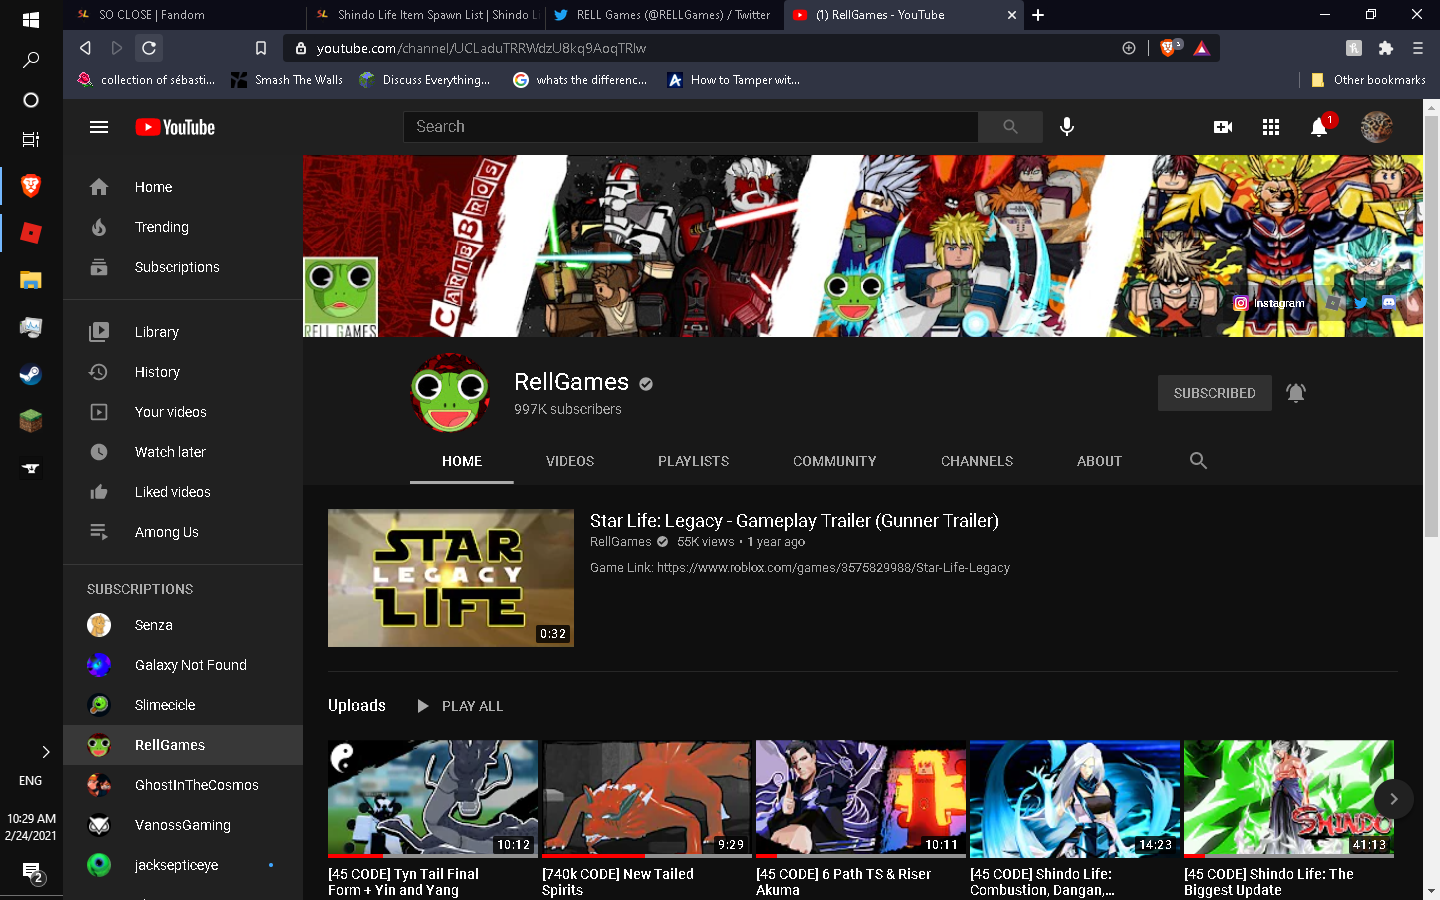Image resolution: width=1440 pixels, height=900 pixels.
Task: Switch to the HOME channel tab
Action: (462, 461)
